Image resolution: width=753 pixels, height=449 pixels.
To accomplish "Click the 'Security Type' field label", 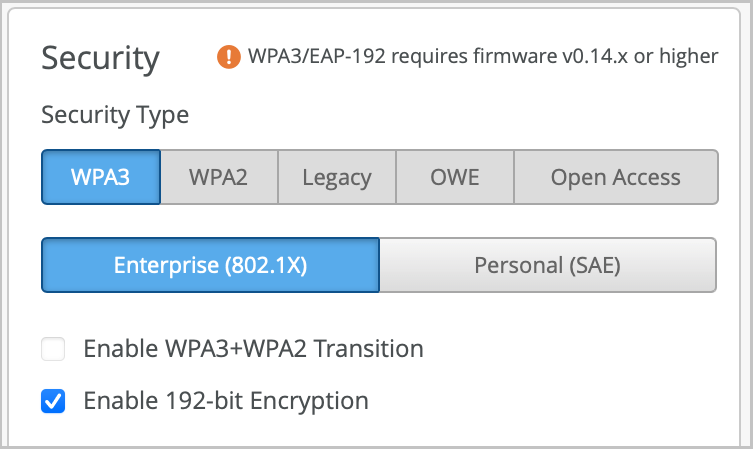I will pos(115,115).
